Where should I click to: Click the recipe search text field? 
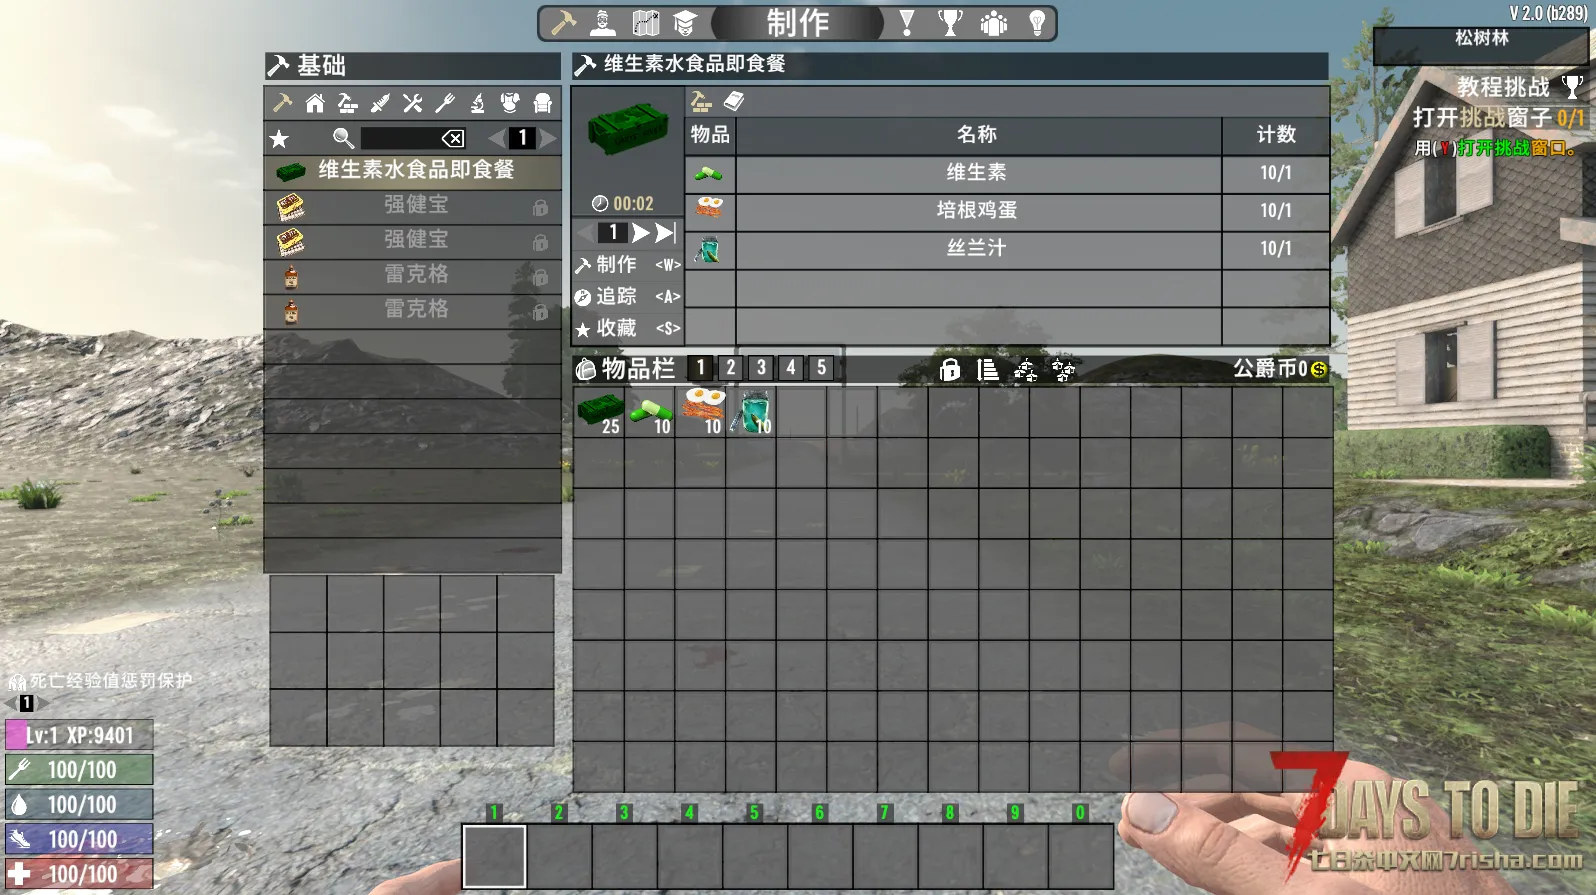click(400, 138)
